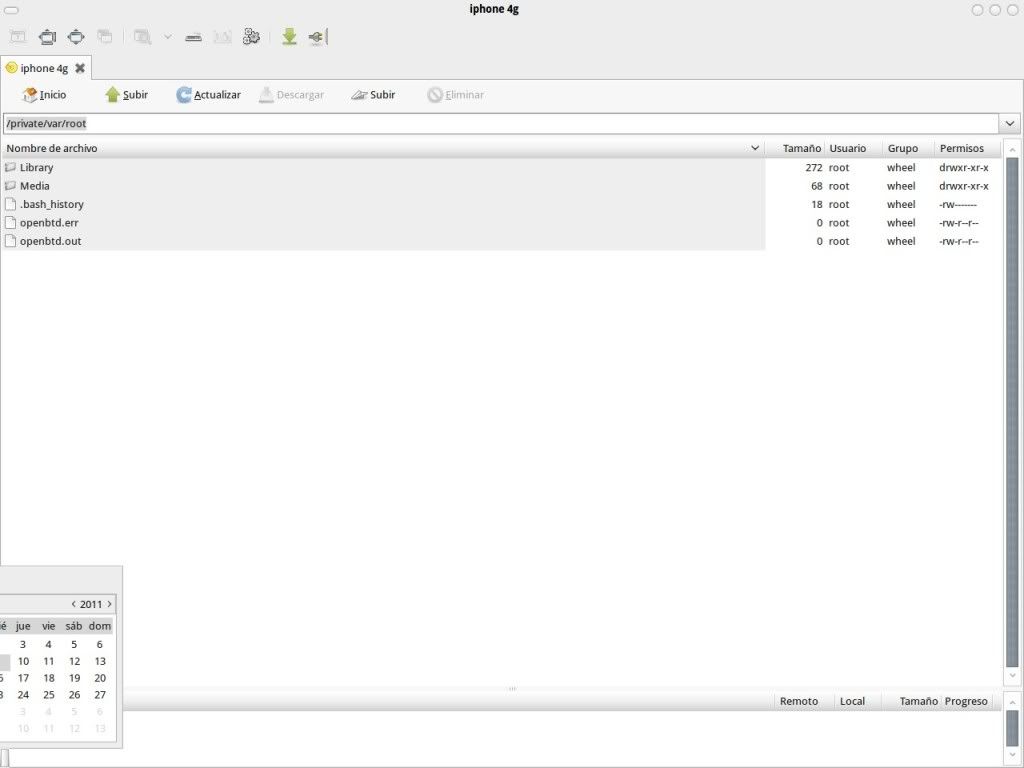Click the Progreso column header

(966, 701)
